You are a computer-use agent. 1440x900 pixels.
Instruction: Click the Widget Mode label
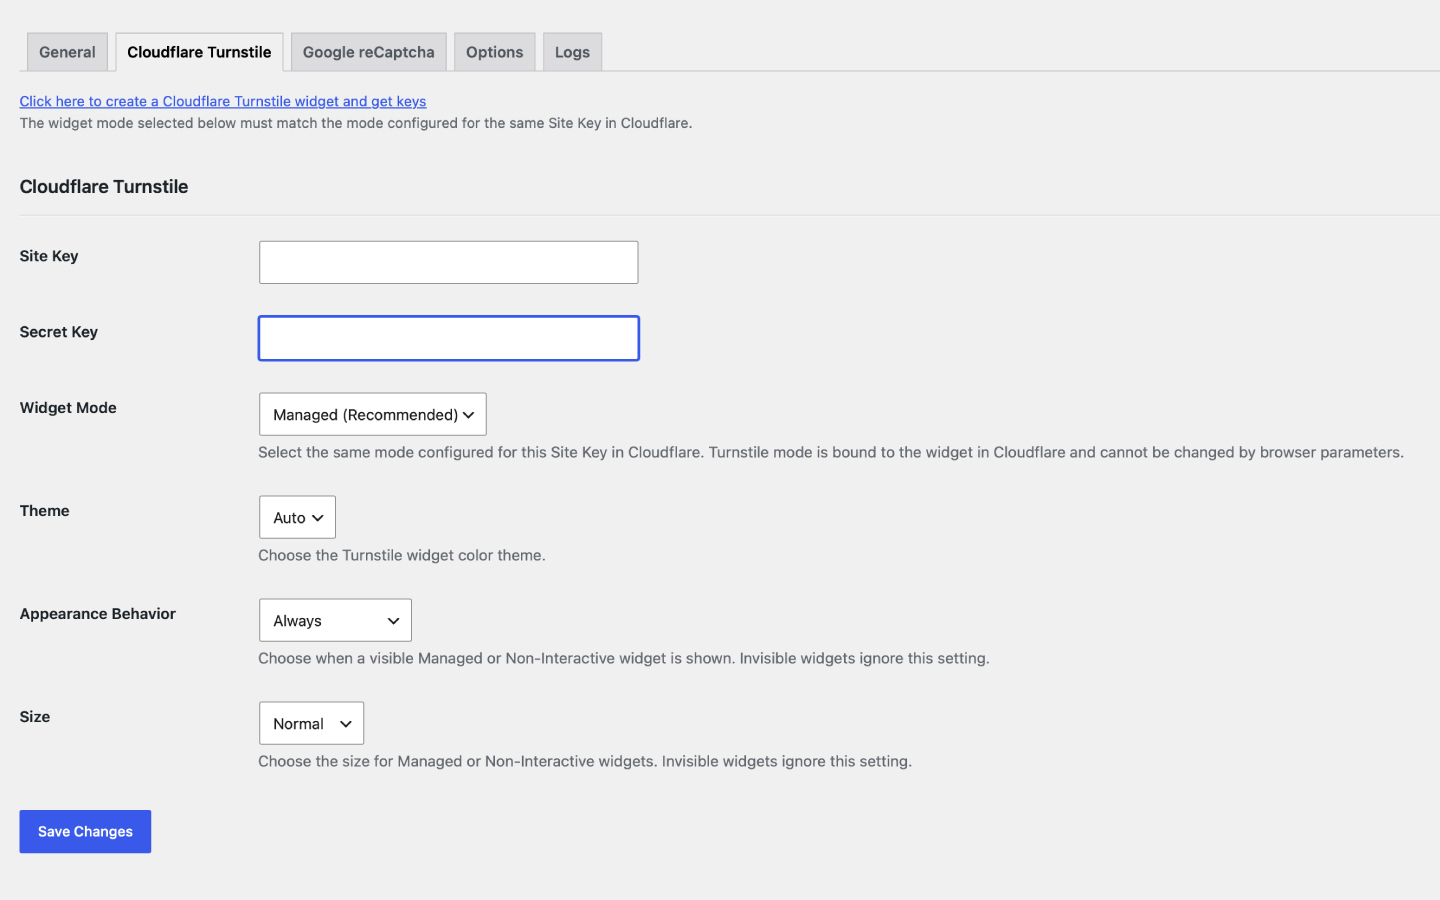68,408
